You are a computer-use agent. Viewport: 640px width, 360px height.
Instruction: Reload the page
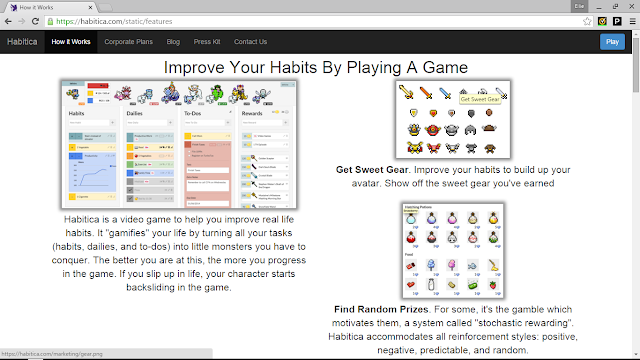36,21
